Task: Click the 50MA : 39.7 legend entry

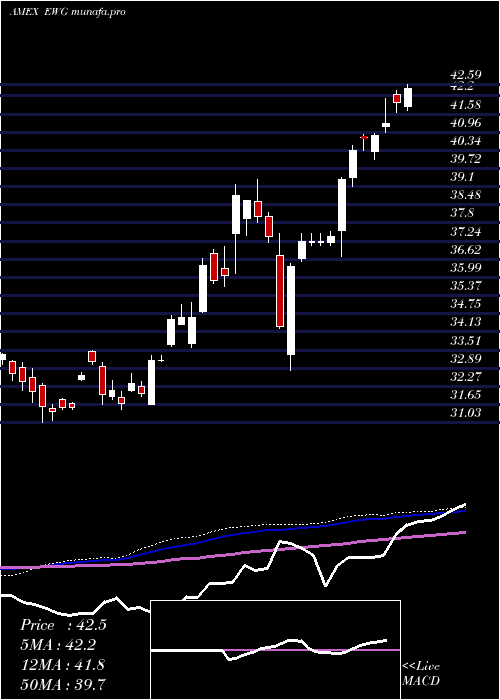Action: click(63, 684)
